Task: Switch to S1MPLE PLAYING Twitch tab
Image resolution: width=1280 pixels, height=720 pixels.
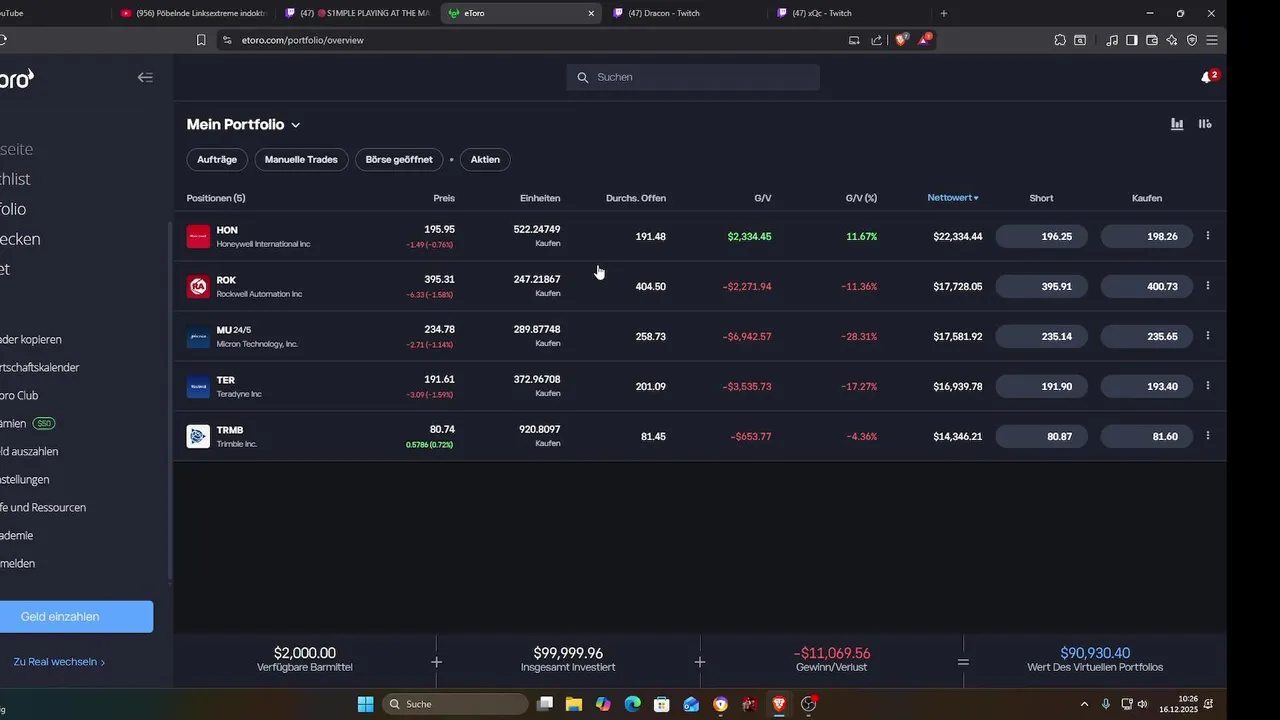Action: pos(357,13)
